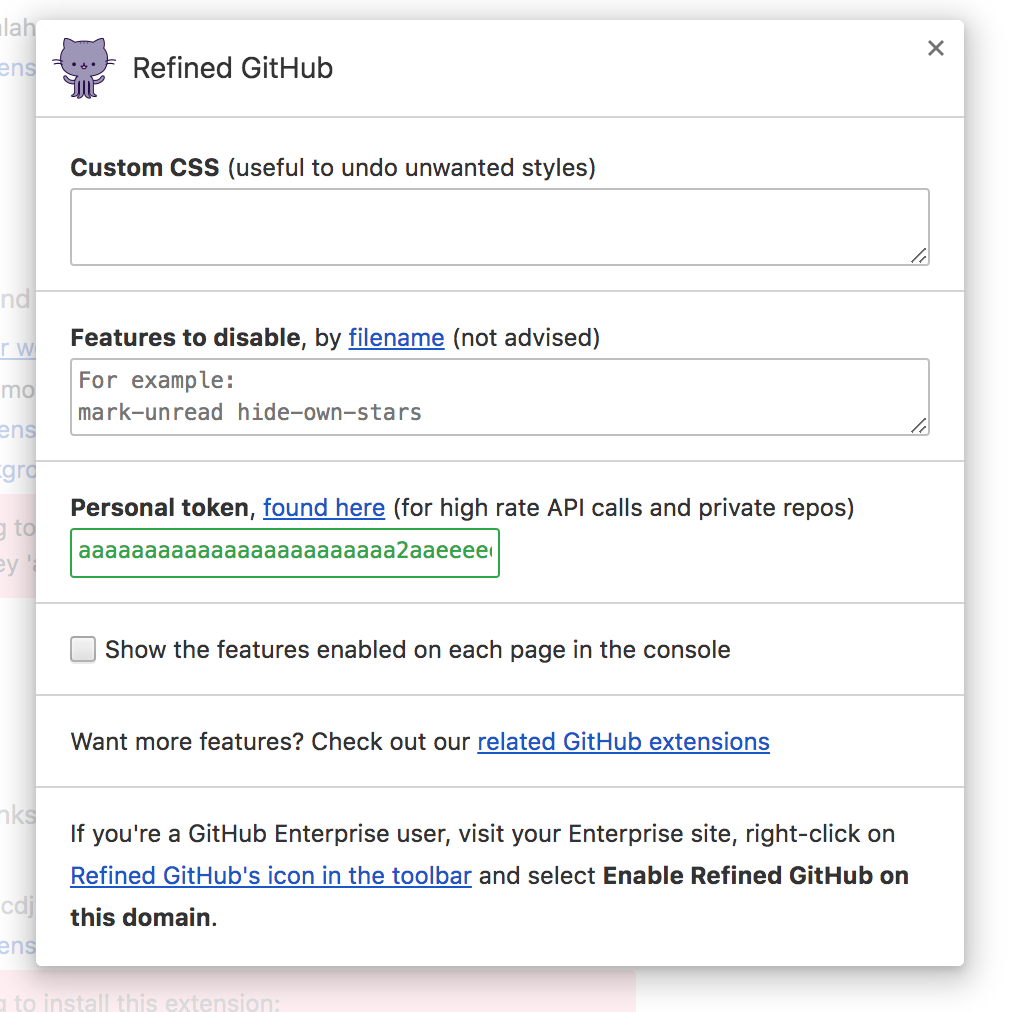Open the filename link

(396, 338)
